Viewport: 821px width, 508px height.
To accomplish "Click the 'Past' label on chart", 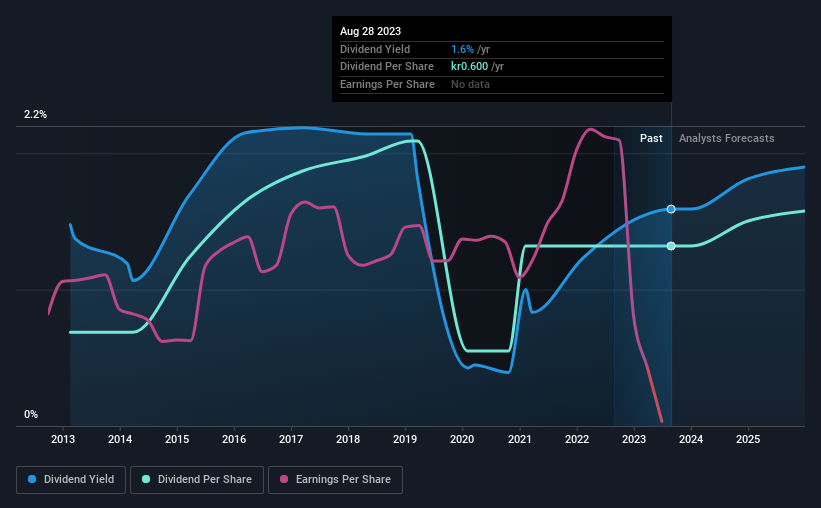I will coord(651,138).
